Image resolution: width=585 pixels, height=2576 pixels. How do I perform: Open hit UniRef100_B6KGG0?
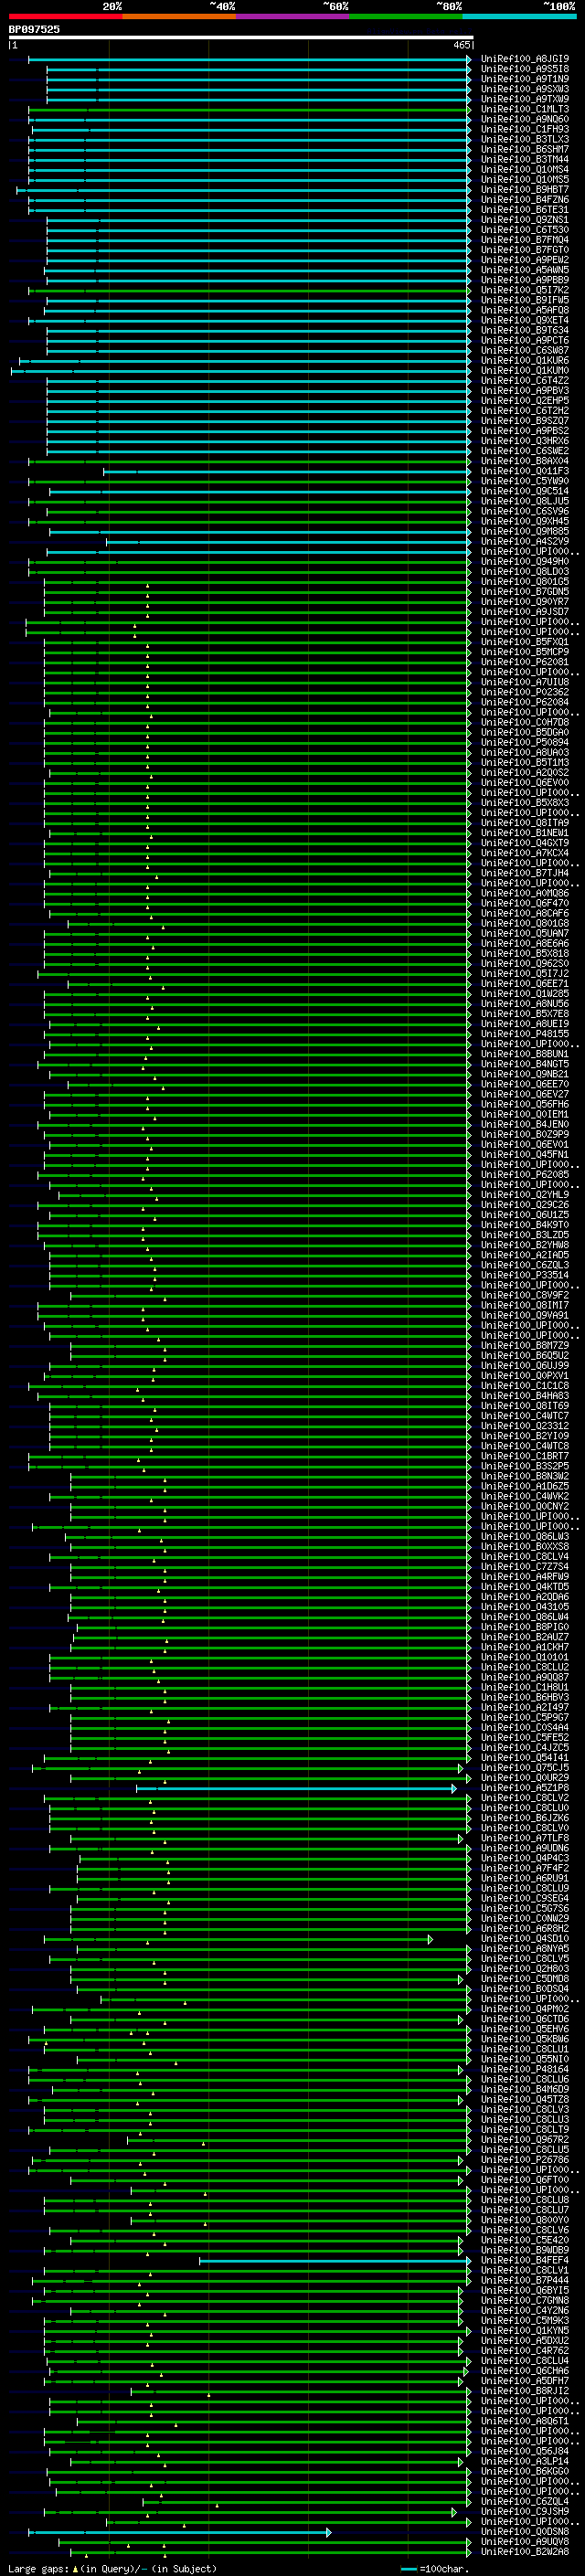click(x=525, y=2471)
